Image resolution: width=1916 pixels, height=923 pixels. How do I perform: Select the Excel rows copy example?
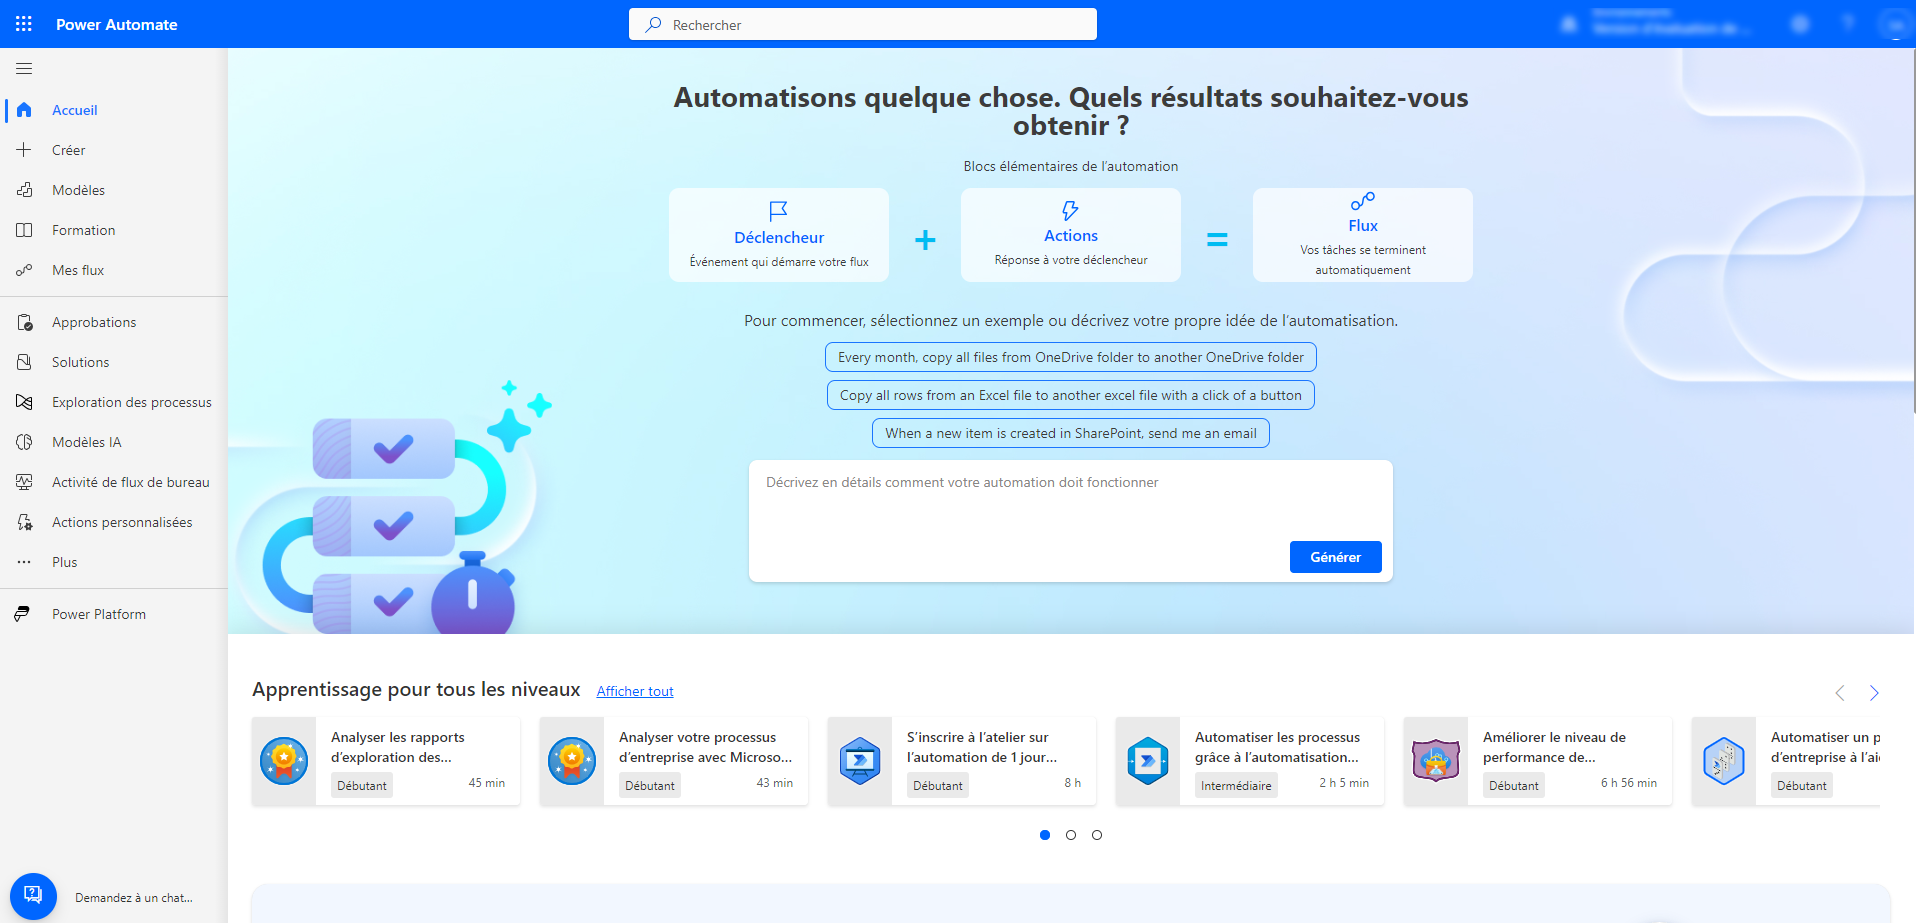pyautogui.click(x=1070, y=395)
